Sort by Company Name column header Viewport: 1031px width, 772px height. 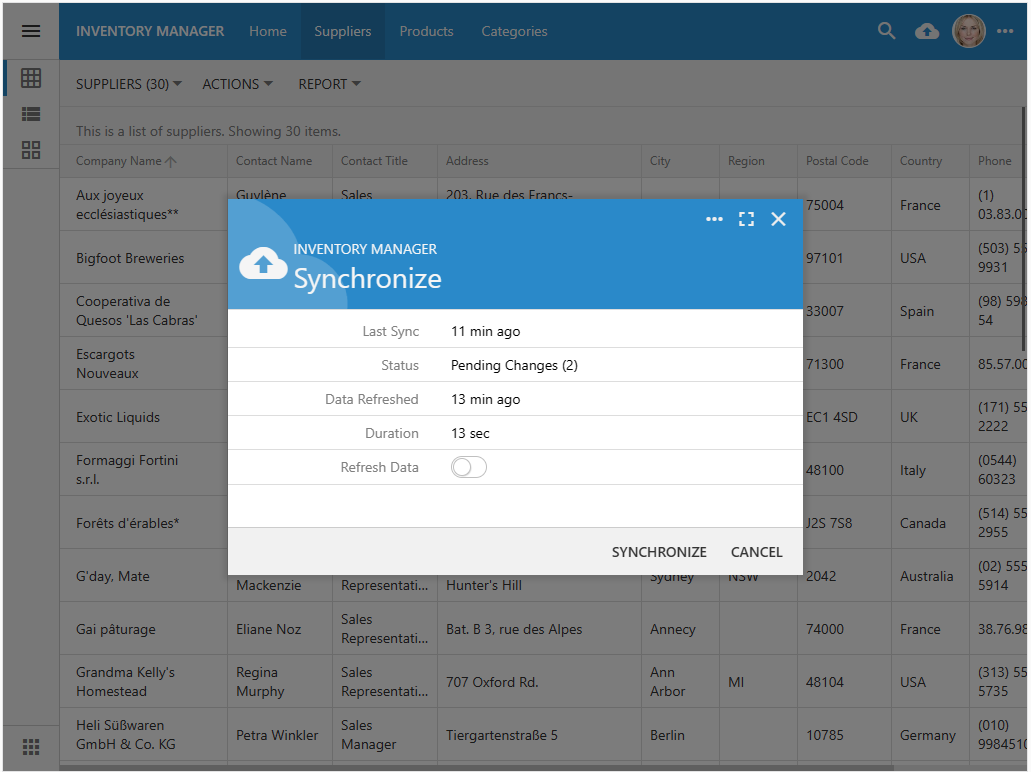119,161
